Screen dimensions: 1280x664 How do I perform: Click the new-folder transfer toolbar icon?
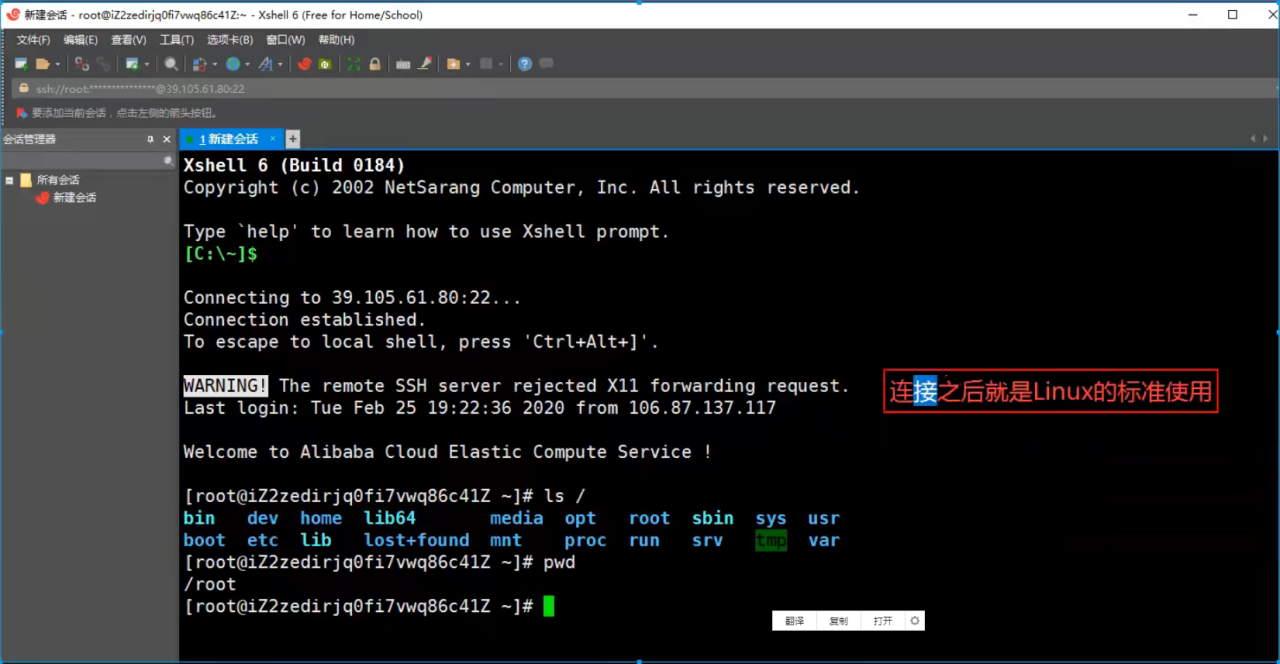pos(453,64)
